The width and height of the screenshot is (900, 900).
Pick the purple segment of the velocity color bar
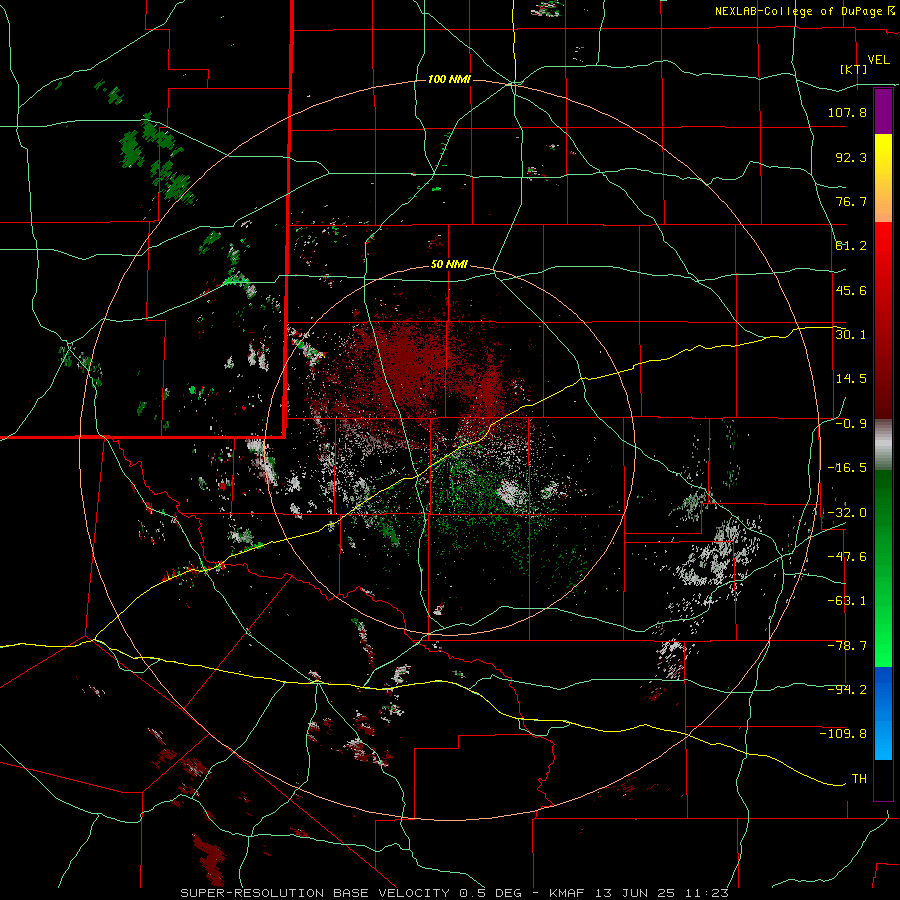[883, 111]
